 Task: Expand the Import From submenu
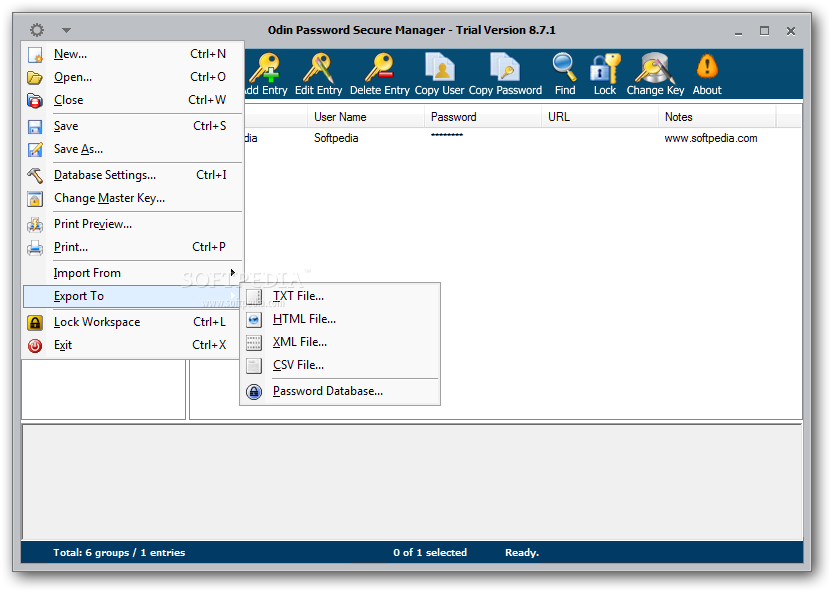(x=133, y=273)
